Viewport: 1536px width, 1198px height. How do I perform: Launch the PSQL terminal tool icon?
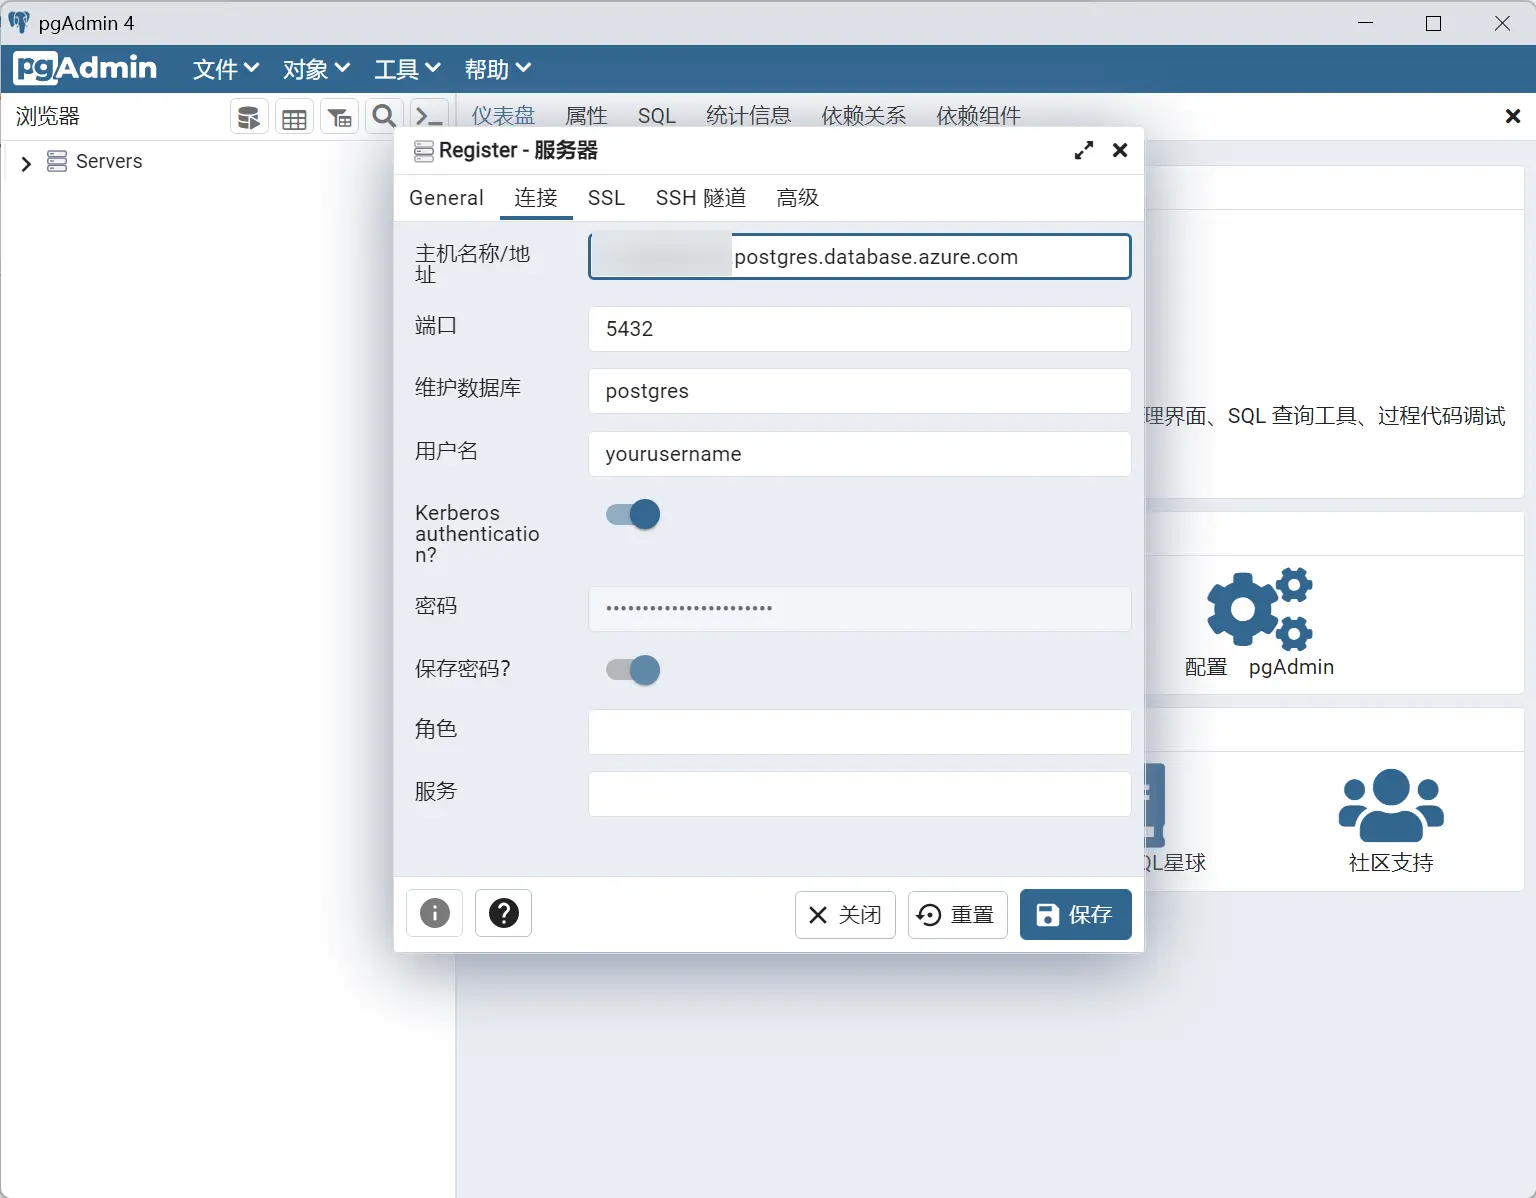point(429,117)
